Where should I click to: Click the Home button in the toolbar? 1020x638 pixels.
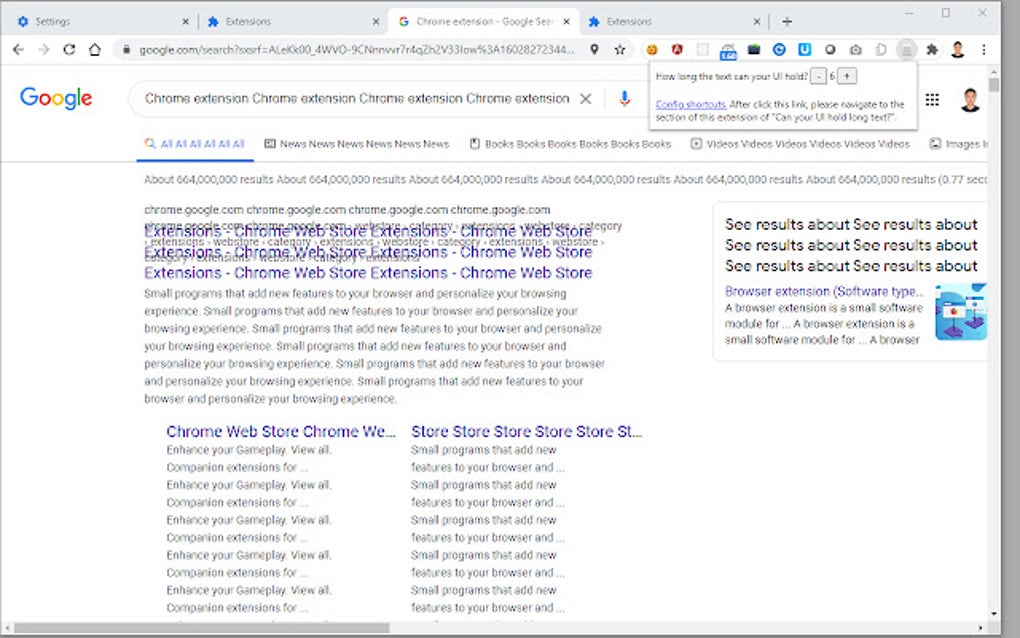(94, 48)
